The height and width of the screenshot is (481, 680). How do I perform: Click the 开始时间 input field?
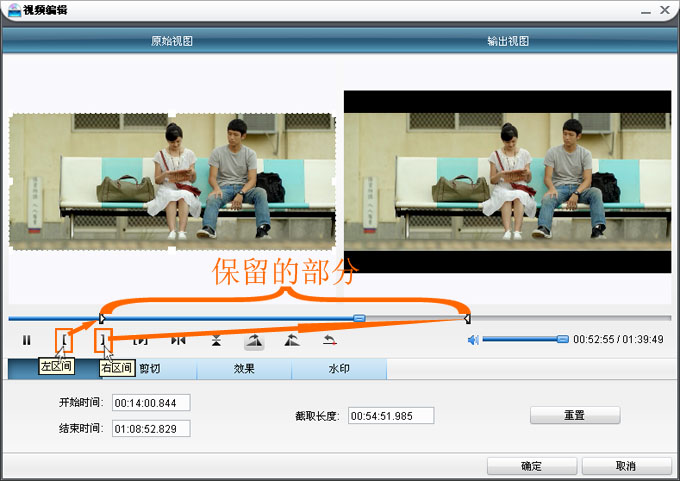pyautogui.click(x=151, y=402)
